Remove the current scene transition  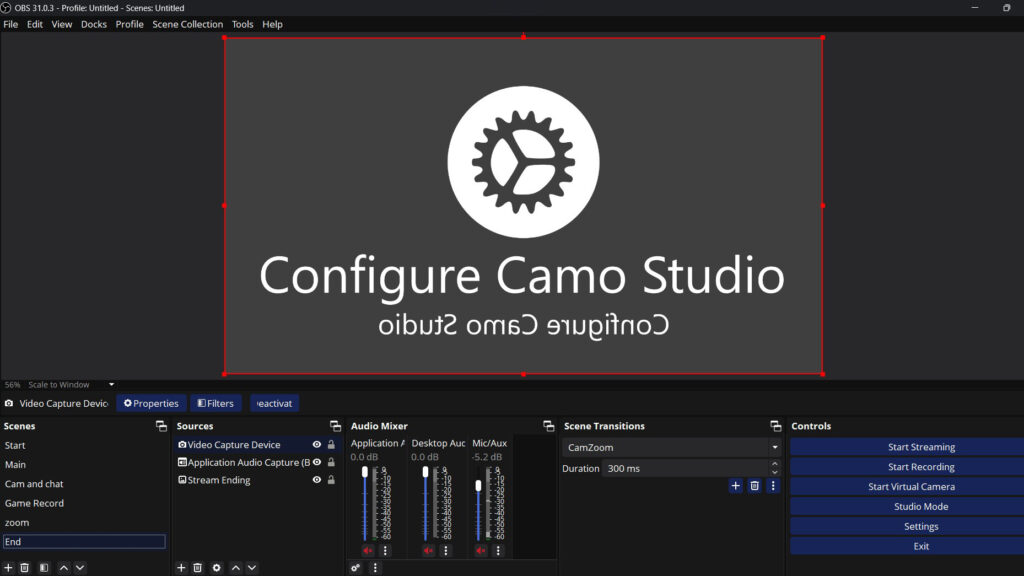pyautogui.click(x=754, y=486)
